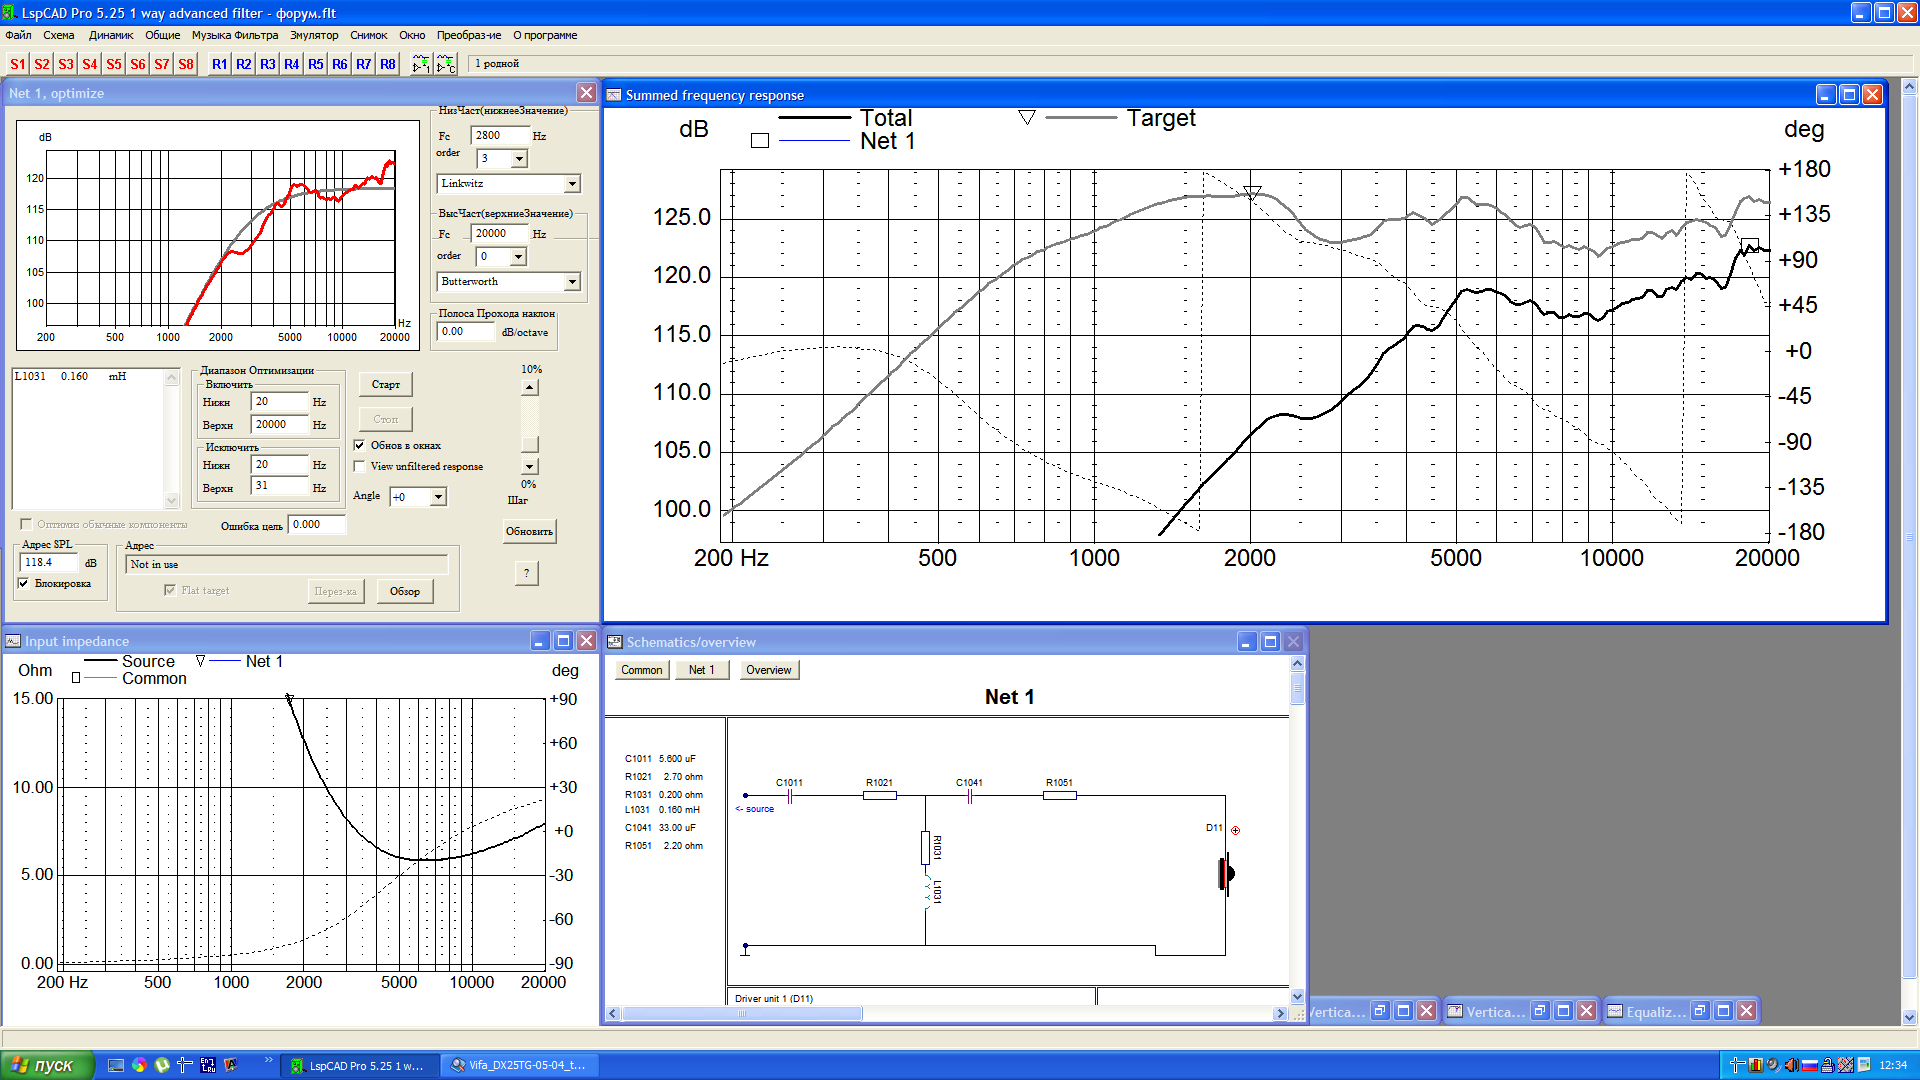
Task: Click the R1 toolbar button
Action: point(219,64)
